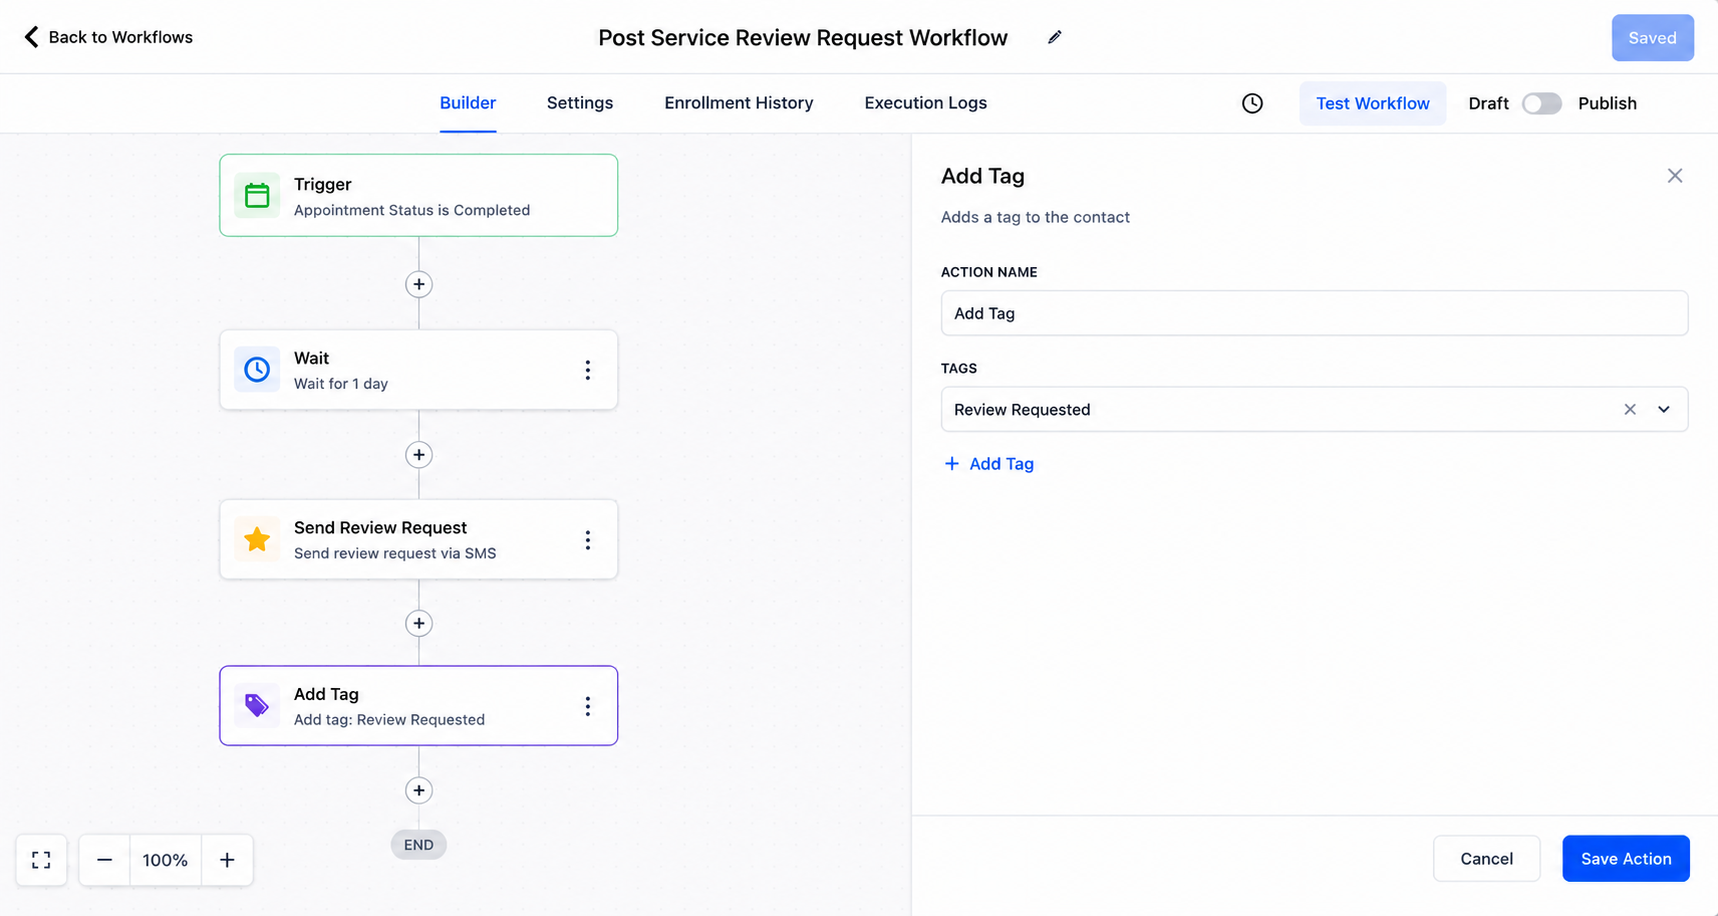The width and height of the screenshot is (1718, 916).
Task: Expand the Tags dropdown chevron
Action: pos(1664,409)
